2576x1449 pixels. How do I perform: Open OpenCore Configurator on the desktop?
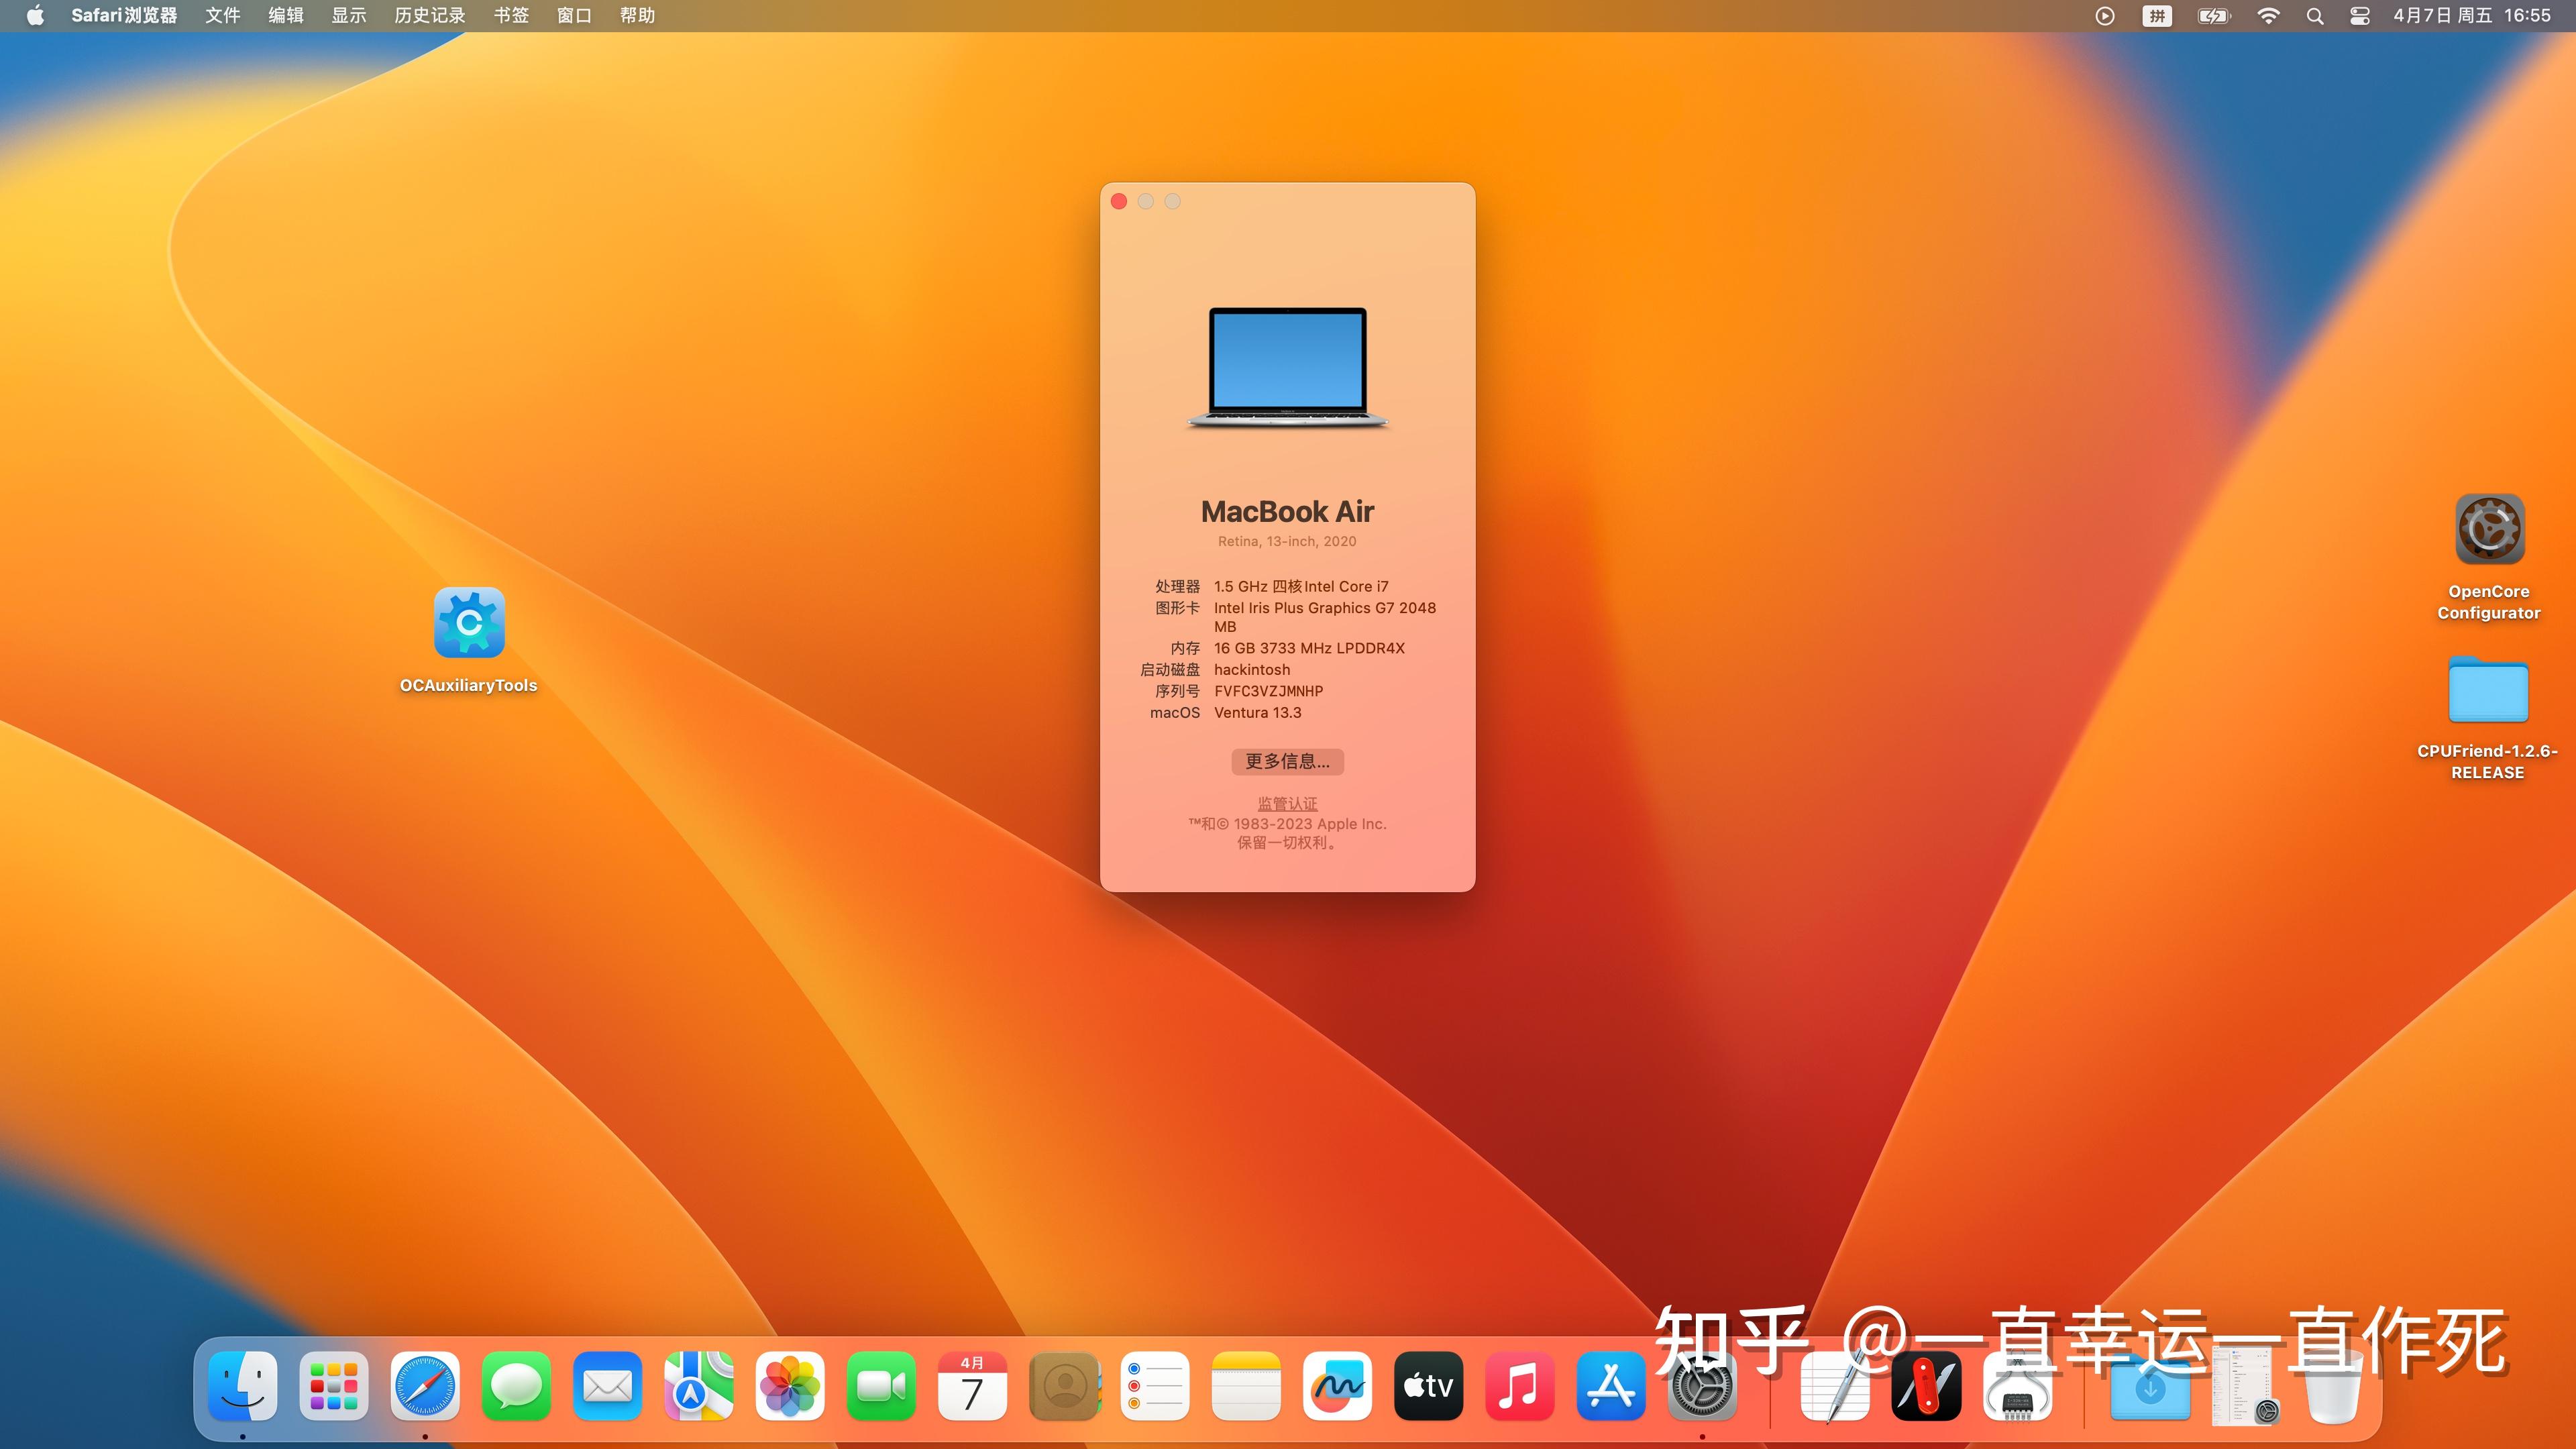coord(2488,529)
